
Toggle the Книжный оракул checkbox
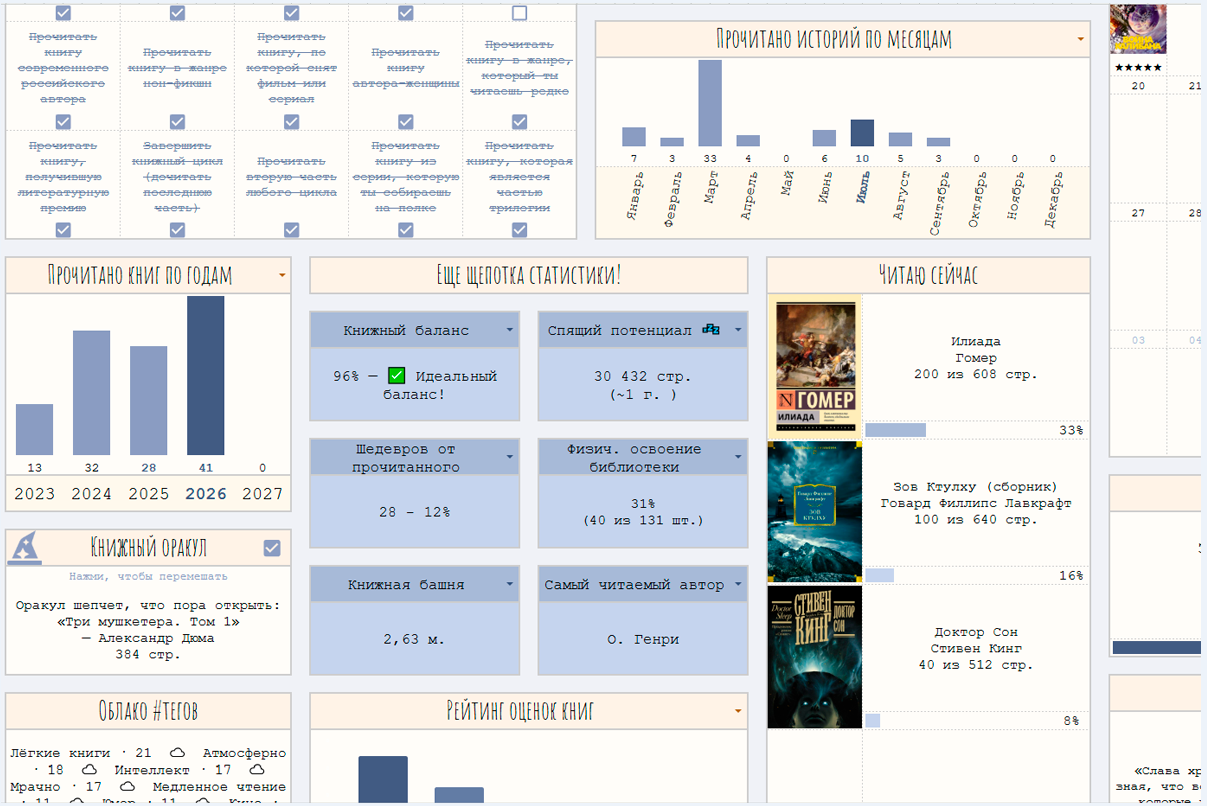[272, 547]
